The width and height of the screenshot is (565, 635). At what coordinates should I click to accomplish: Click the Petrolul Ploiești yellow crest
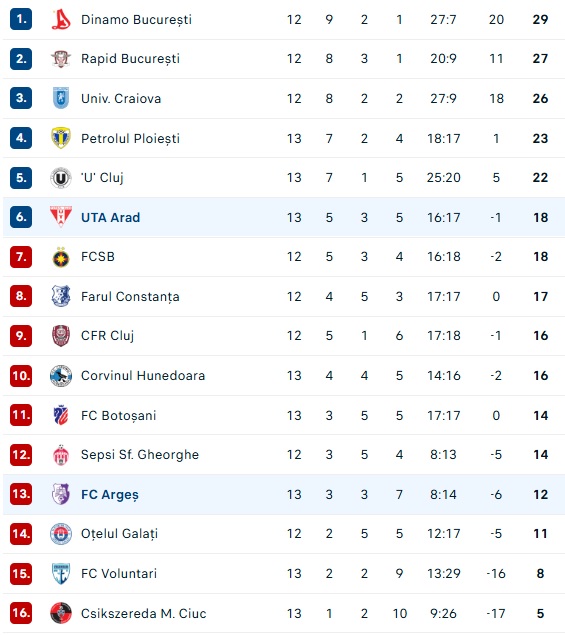[x=61, y=138]
